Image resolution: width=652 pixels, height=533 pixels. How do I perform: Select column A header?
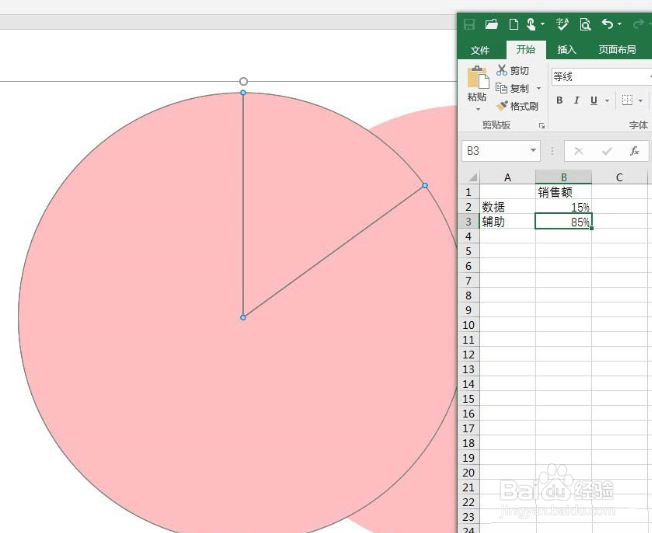tap(507, 178)
